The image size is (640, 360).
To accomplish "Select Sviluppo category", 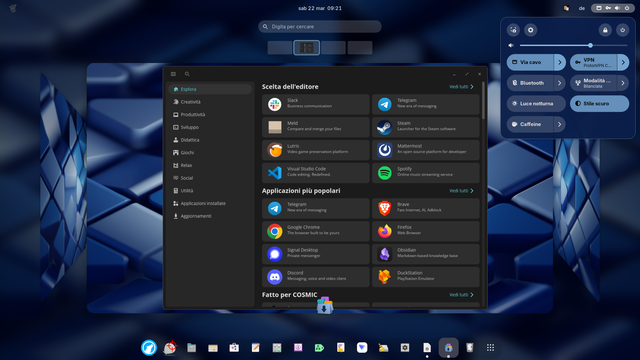I will pos(210,127).
